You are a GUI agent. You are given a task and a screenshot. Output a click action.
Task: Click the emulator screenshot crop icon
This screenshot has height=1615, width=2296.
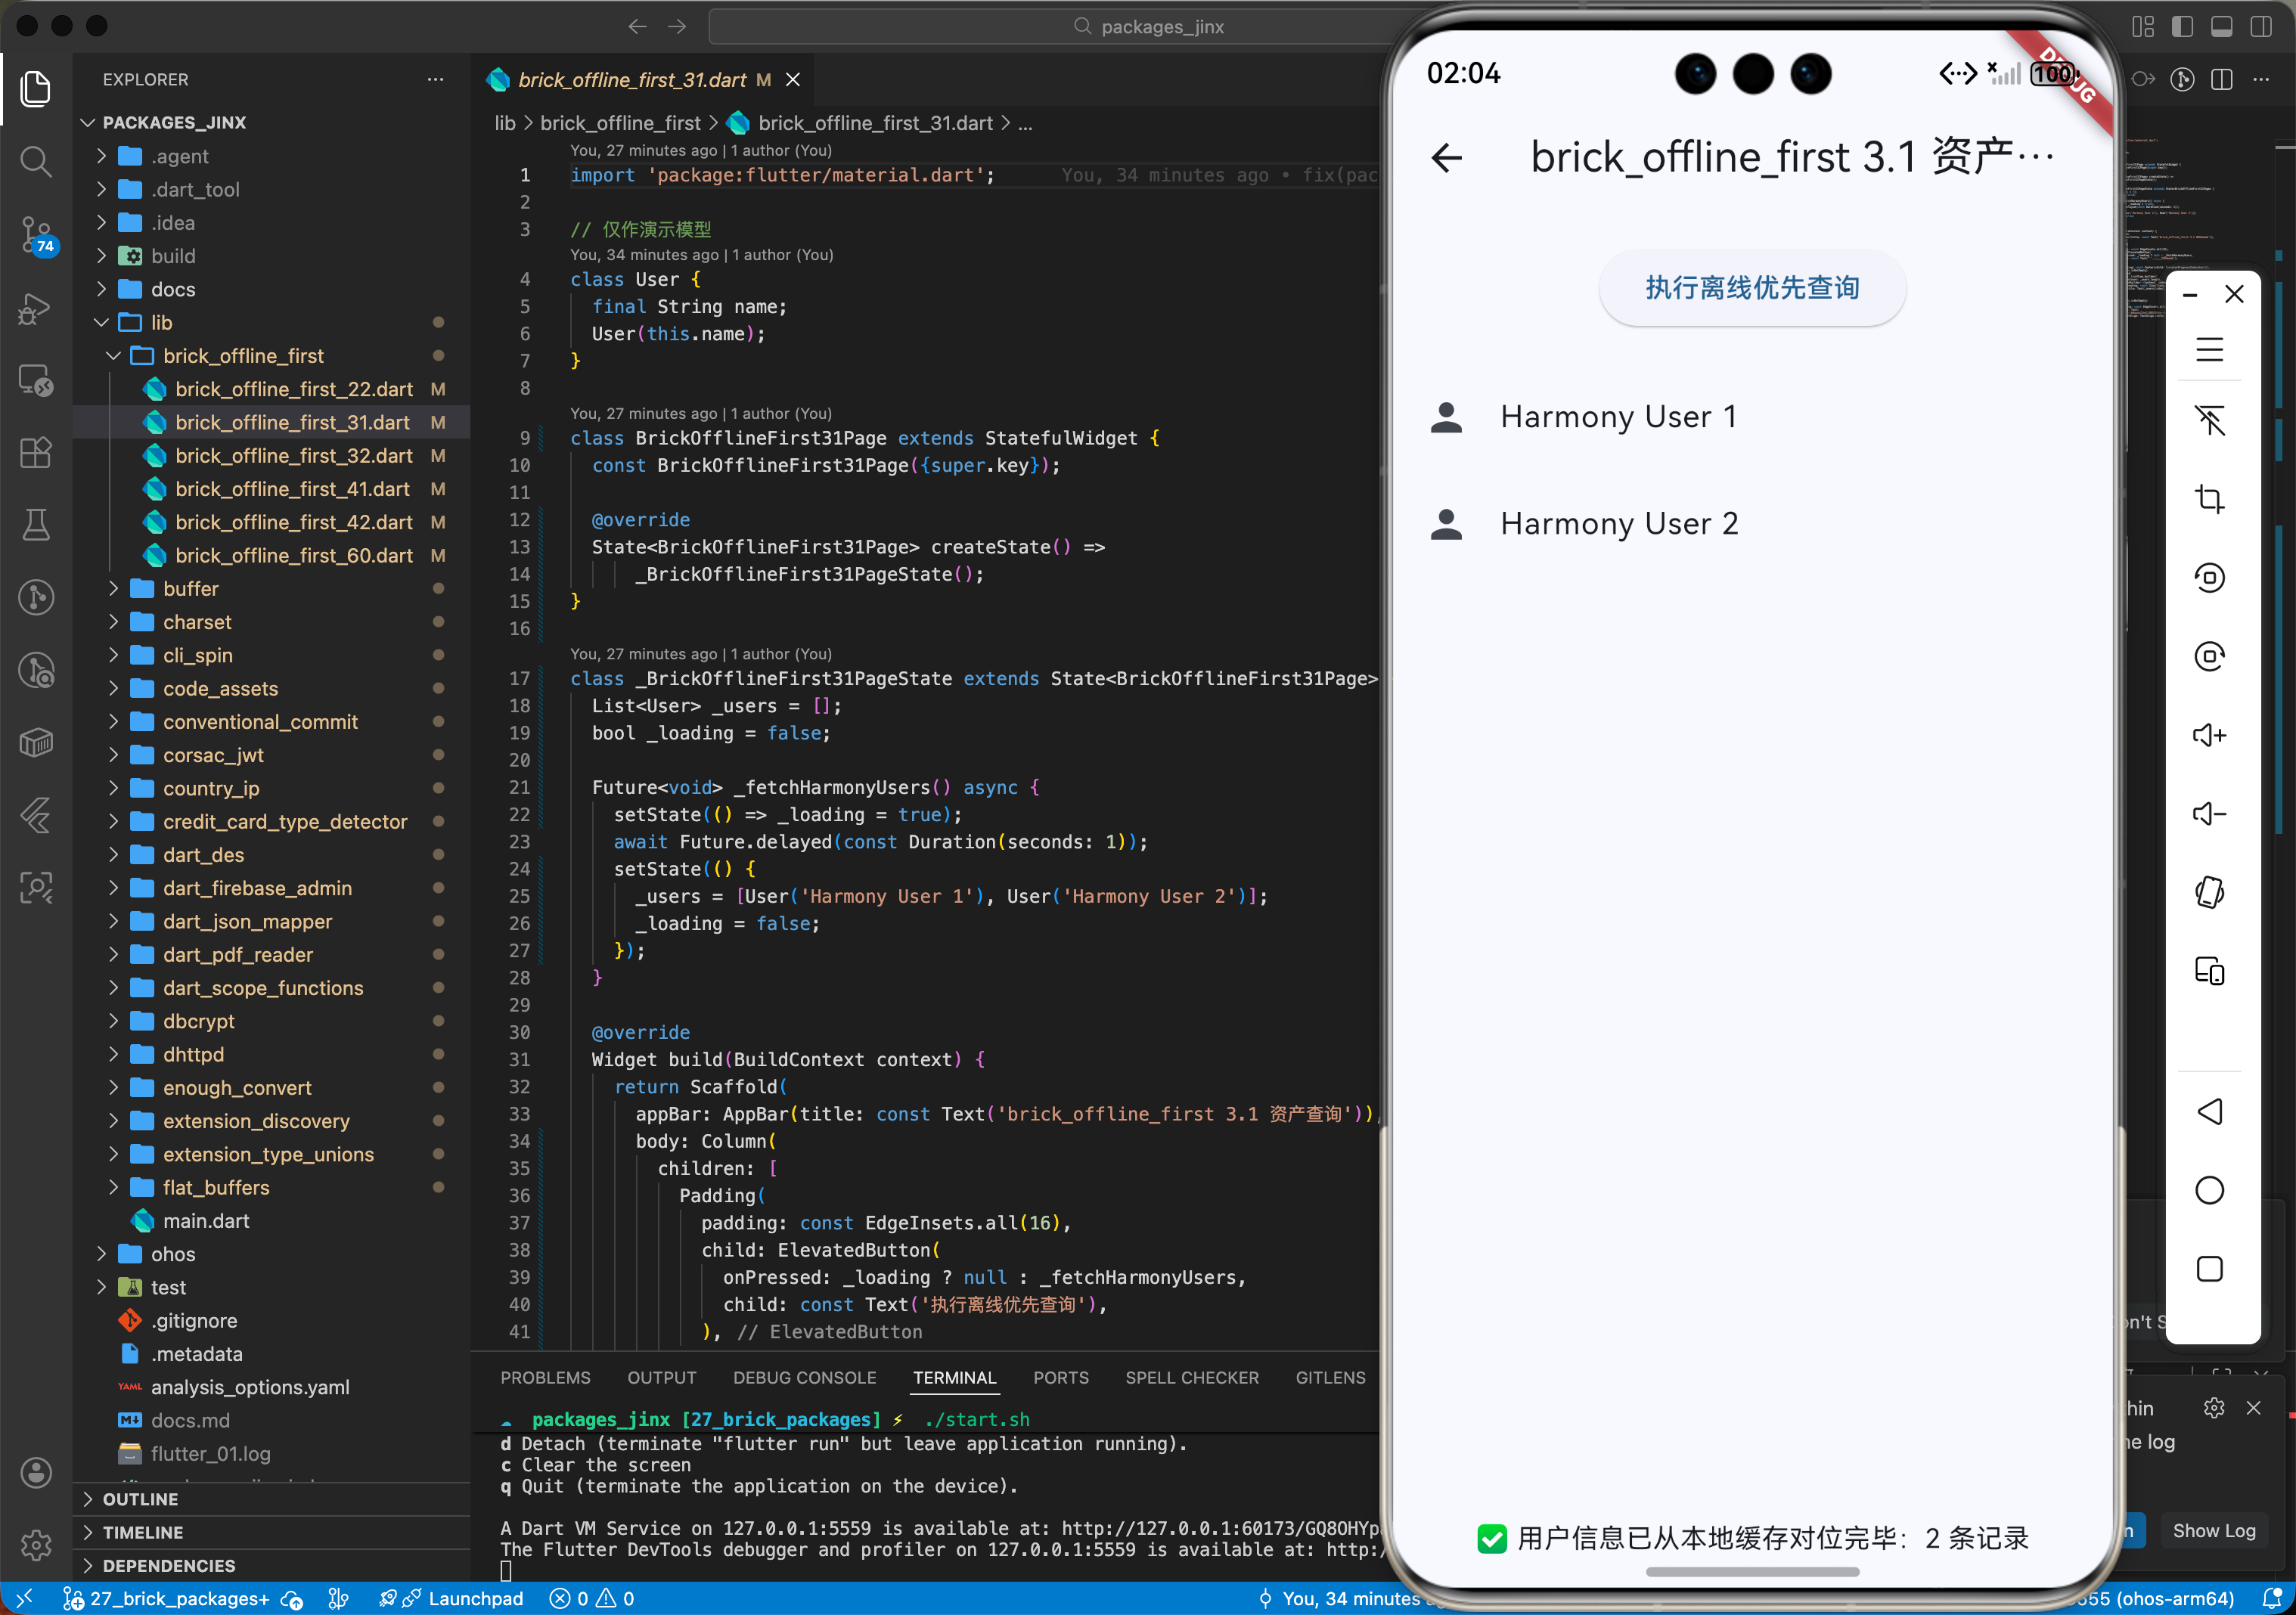click(2209, 498)
